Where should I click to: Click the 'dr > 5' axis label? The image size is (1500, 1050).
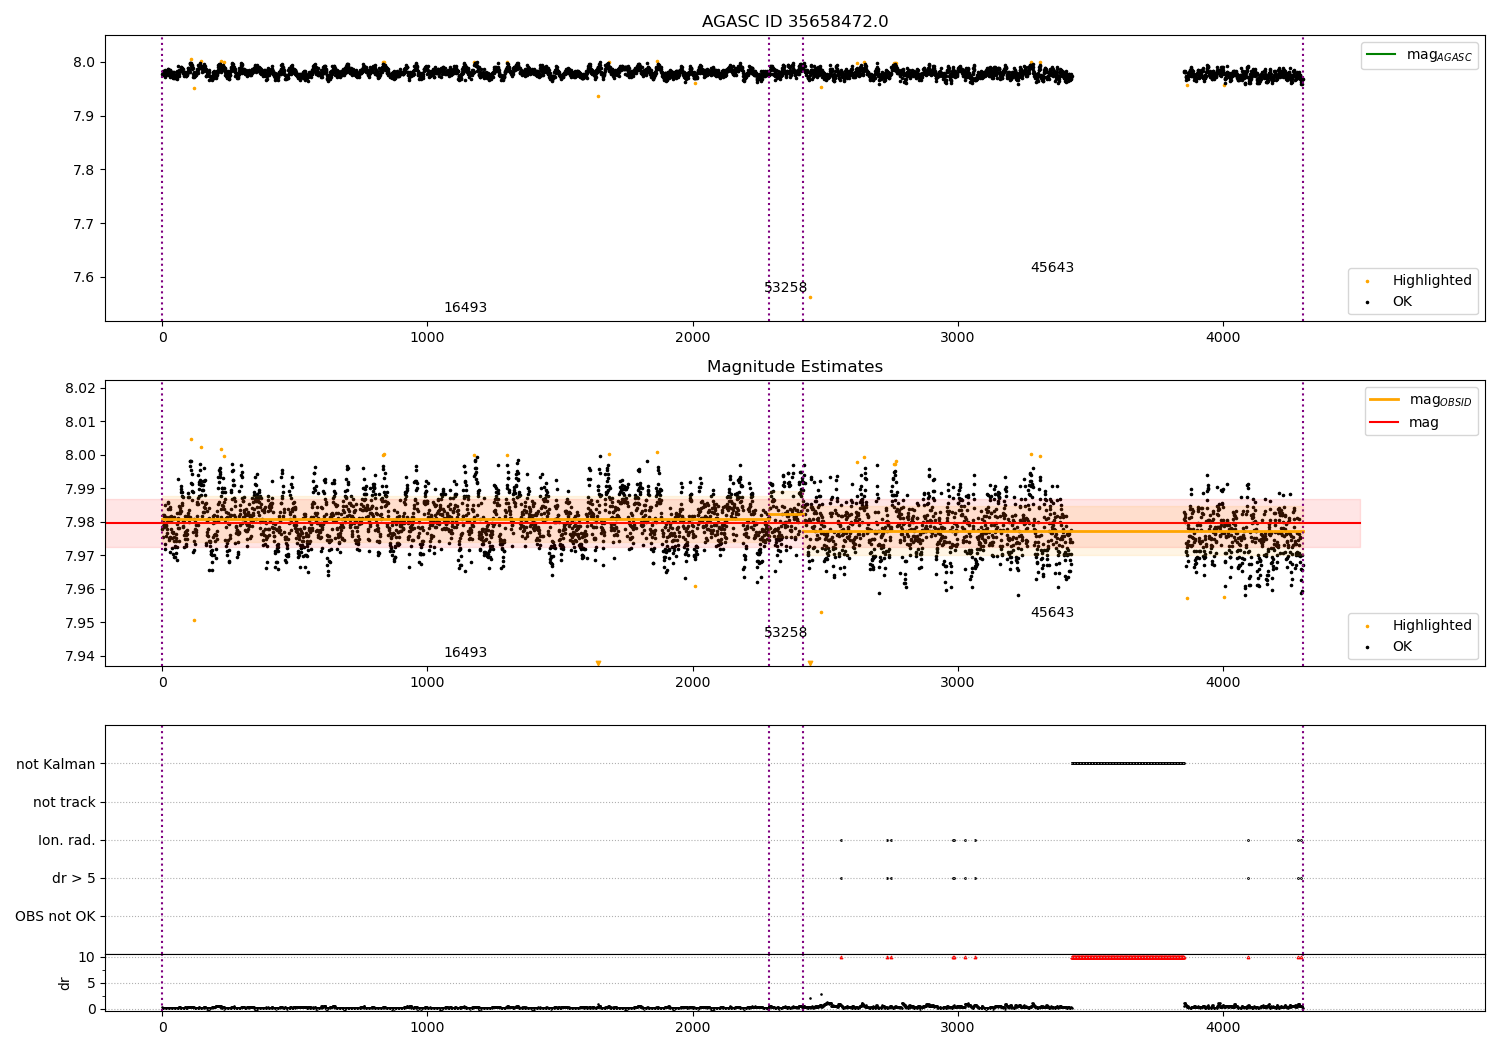74,878
